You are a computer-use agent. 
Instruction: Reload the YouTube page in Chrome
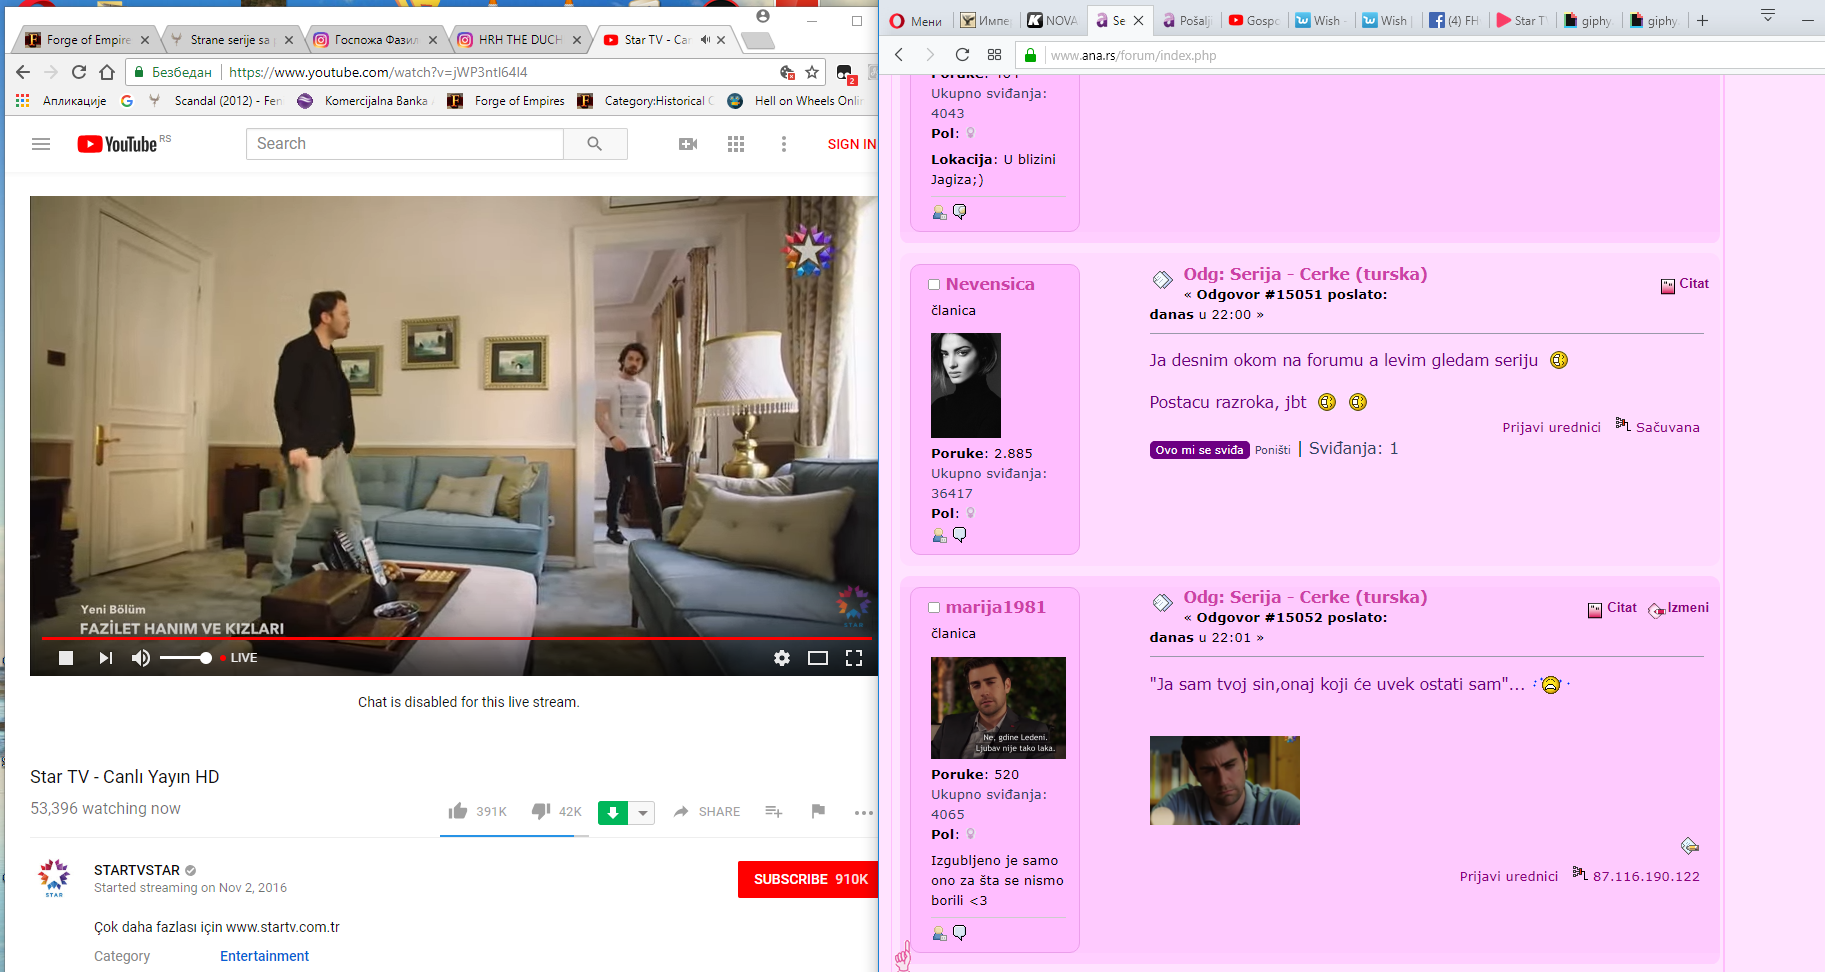click(79, 72)
